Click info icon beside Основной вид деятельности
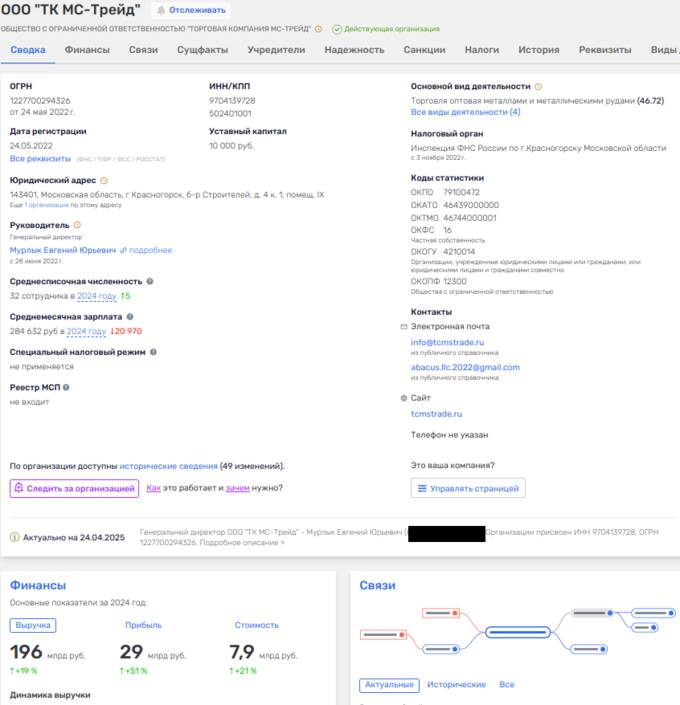 click(x=538, y=86)
